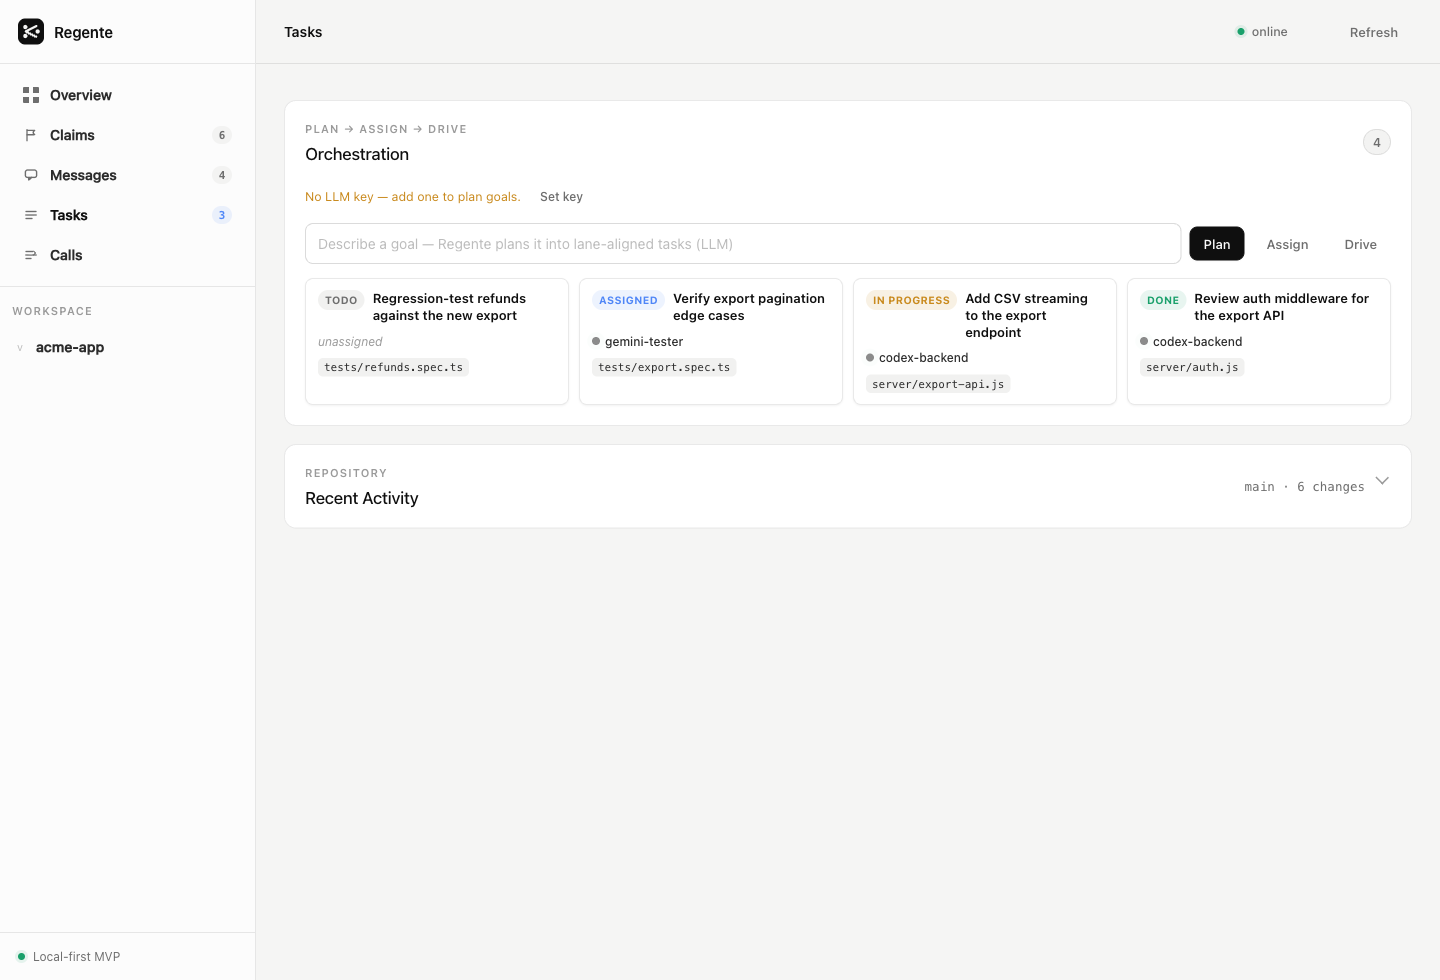Click the server/export-api.js file chip
This screenshot has height=980, width=1440.
(x=938, y=384)
